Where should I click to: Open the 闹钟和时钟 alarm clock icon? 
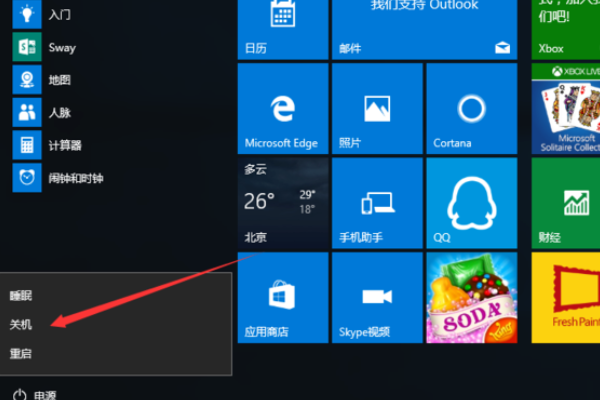click(27, 178)
